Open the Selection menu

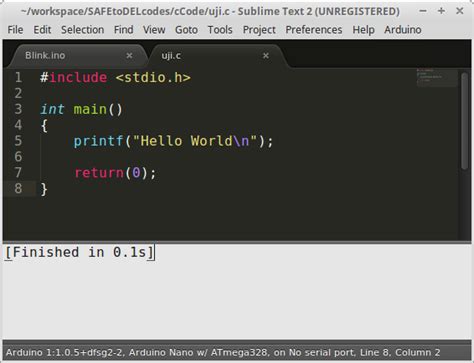pos(82,30)
